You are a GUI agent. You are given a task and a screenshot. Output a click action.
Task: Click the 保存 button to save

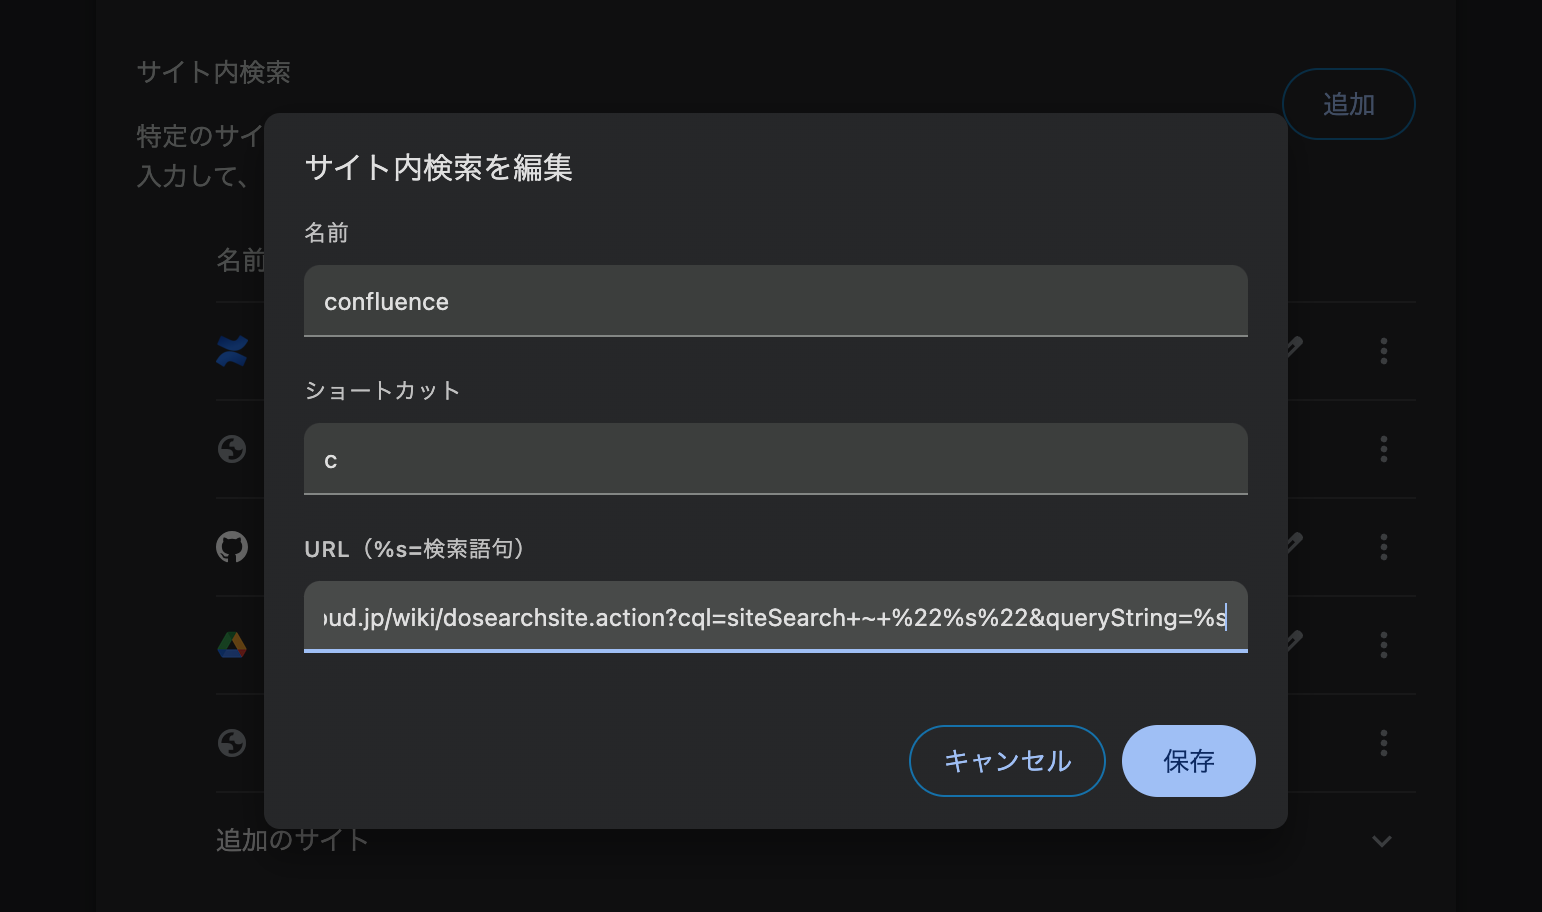tap(1188, 761)
